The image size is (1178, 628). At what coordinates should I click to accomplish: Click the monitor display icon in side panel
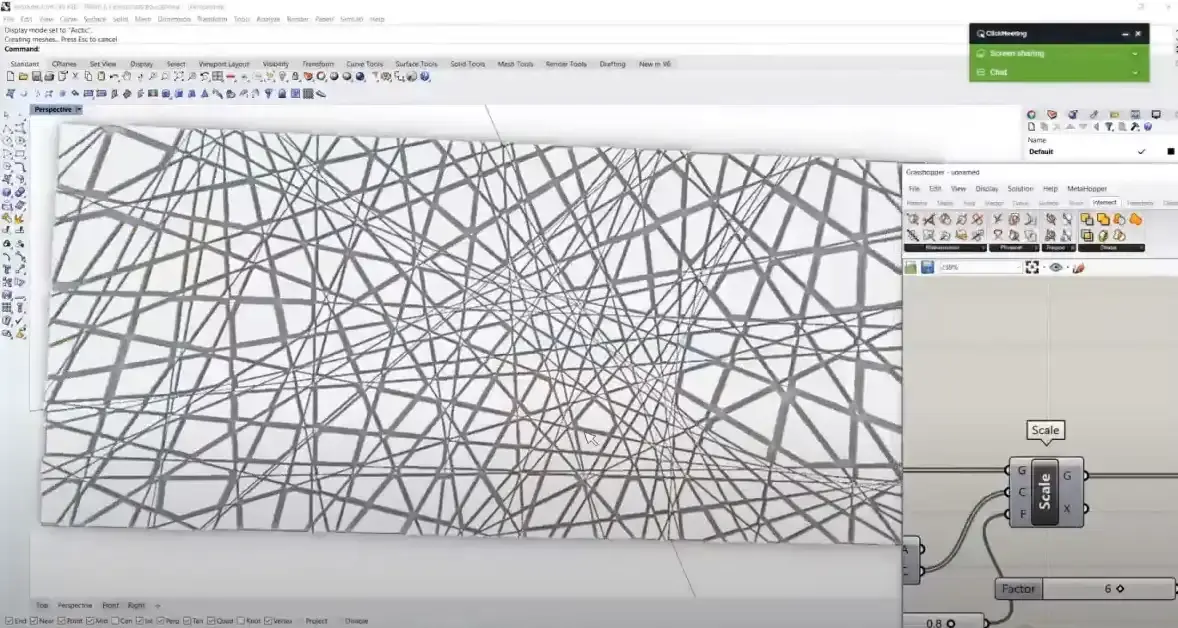click(1156, 114)
